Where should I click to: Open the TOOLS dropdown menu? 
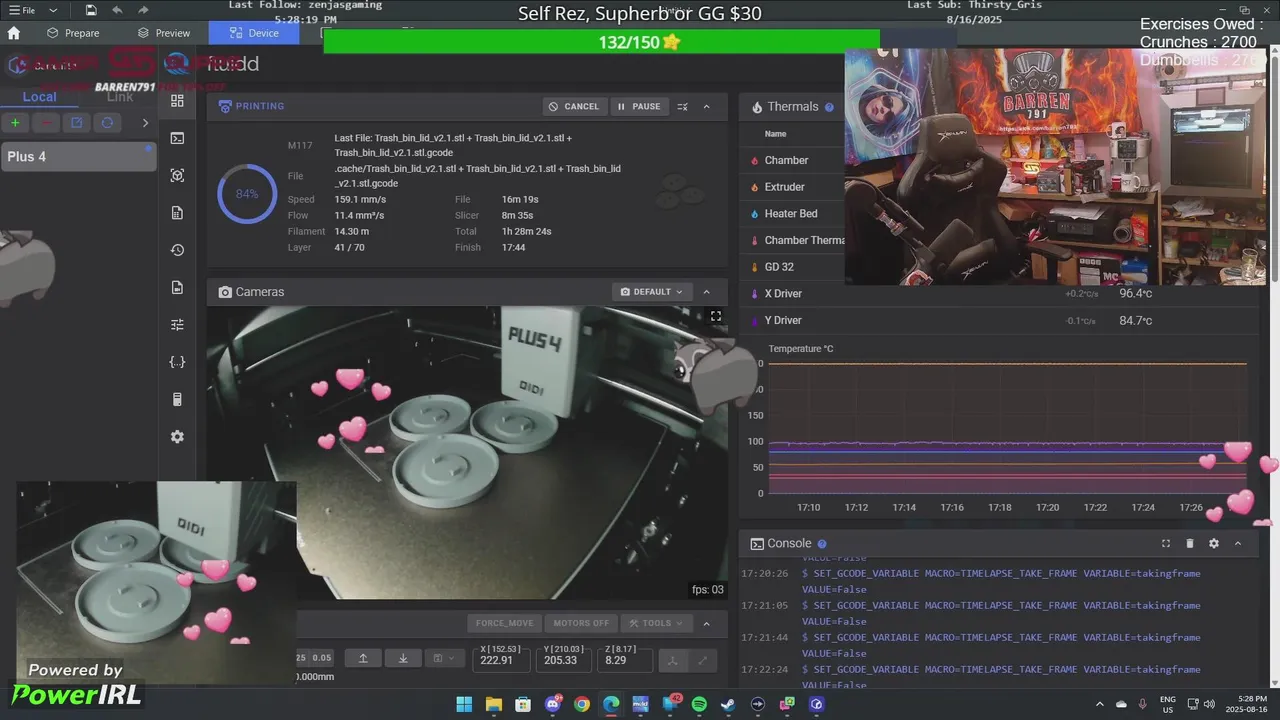(x=656, y=623)
